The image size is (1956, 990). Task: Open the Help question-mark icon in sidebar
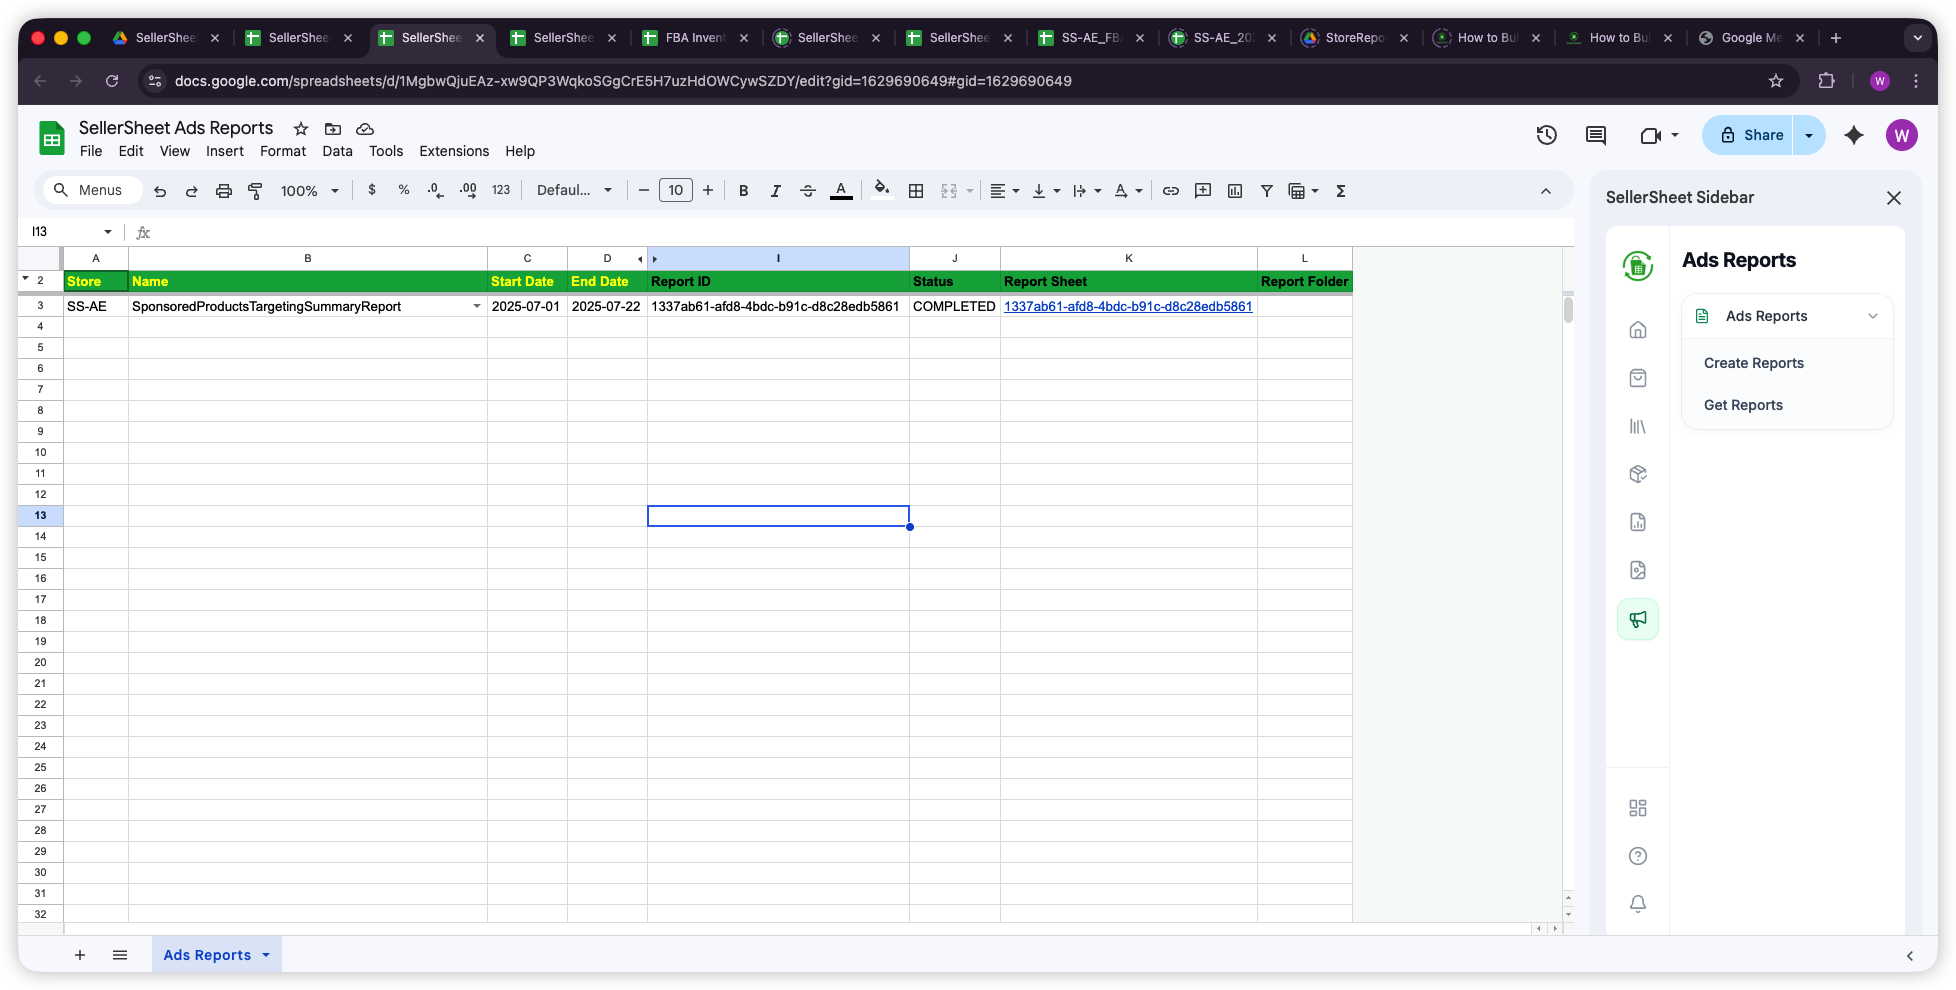click(1638, 855)
